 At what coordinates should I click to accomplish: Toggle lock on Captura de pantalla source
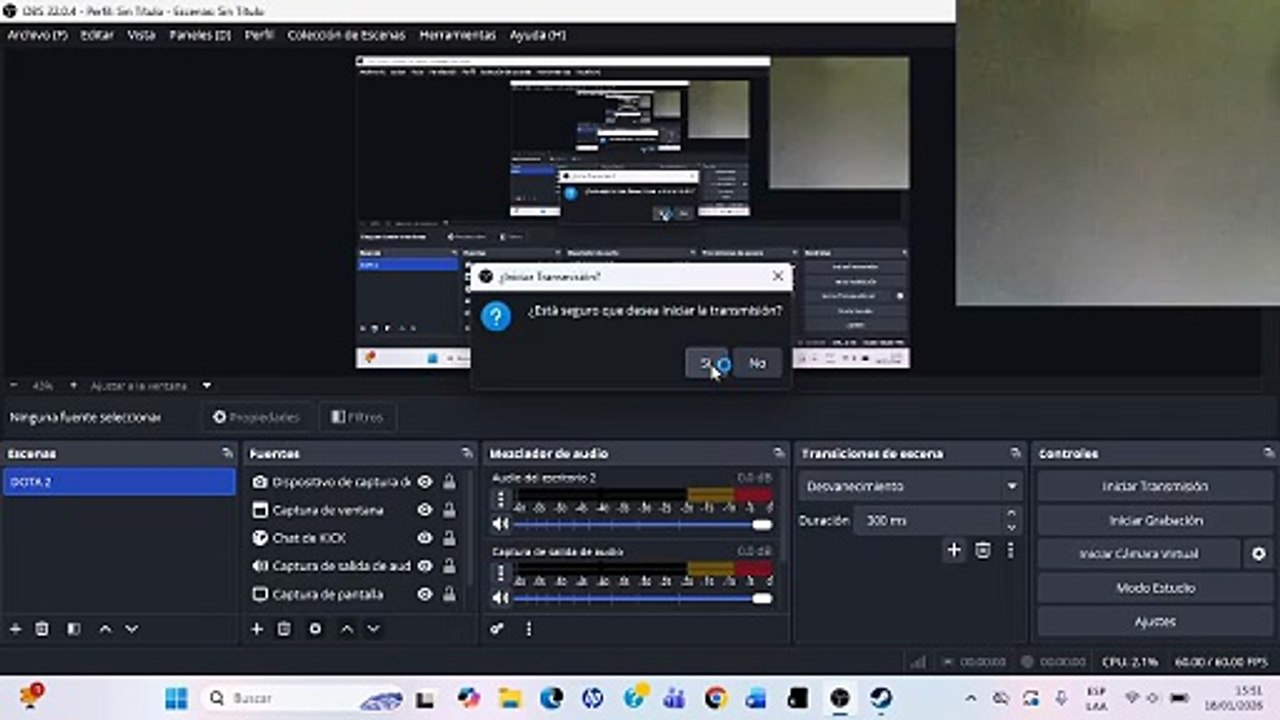pos(449,594)
